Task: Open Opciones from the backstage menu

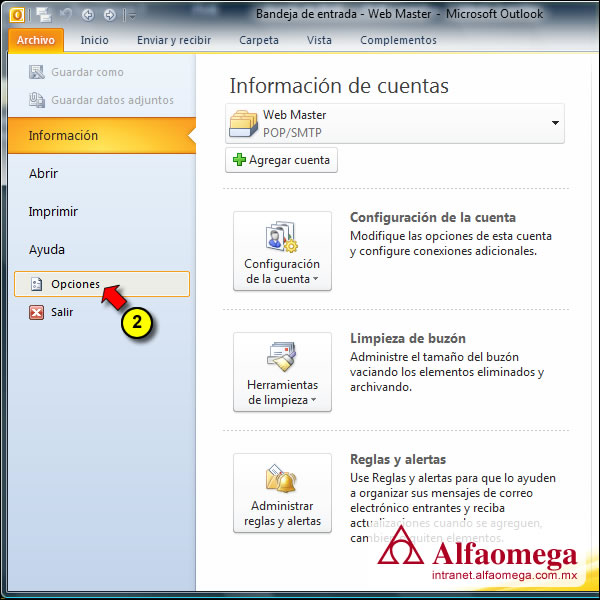Action: click(x=102, y=284)
